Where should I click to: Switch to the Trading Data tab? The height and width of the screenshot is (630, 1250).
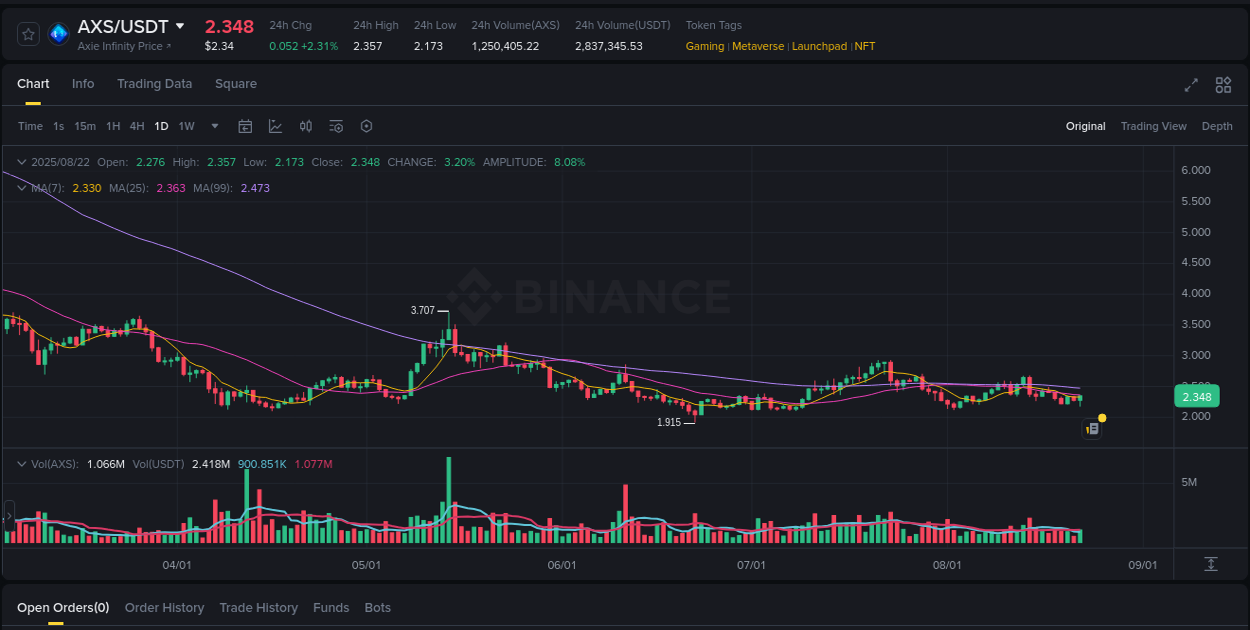[x=154, y=84]
